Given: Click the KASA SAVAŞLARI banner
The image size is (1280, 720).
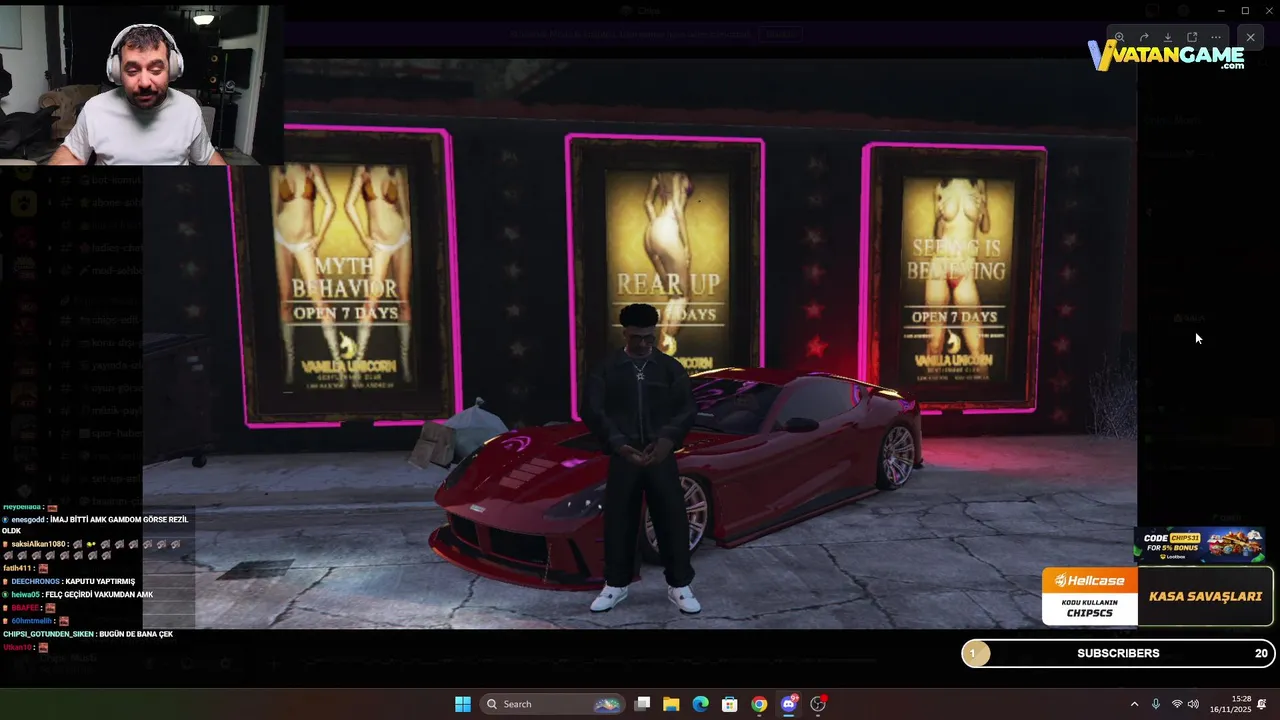Looking at the screenshot, I should 1205,596.
